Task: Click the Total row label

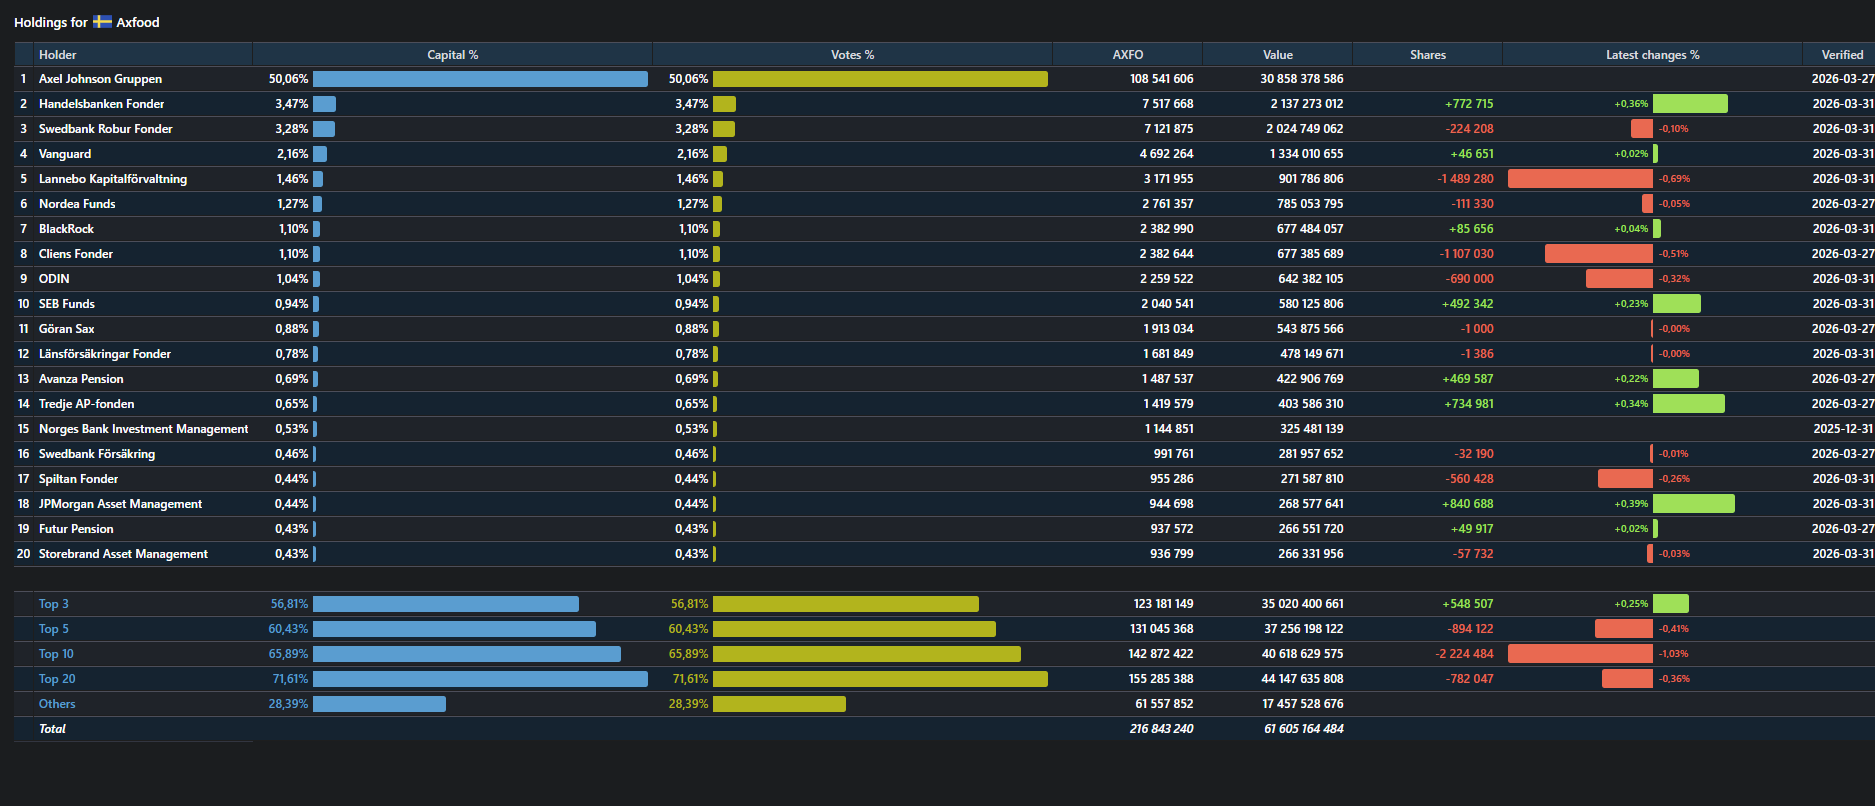Action: click(52, 729)
